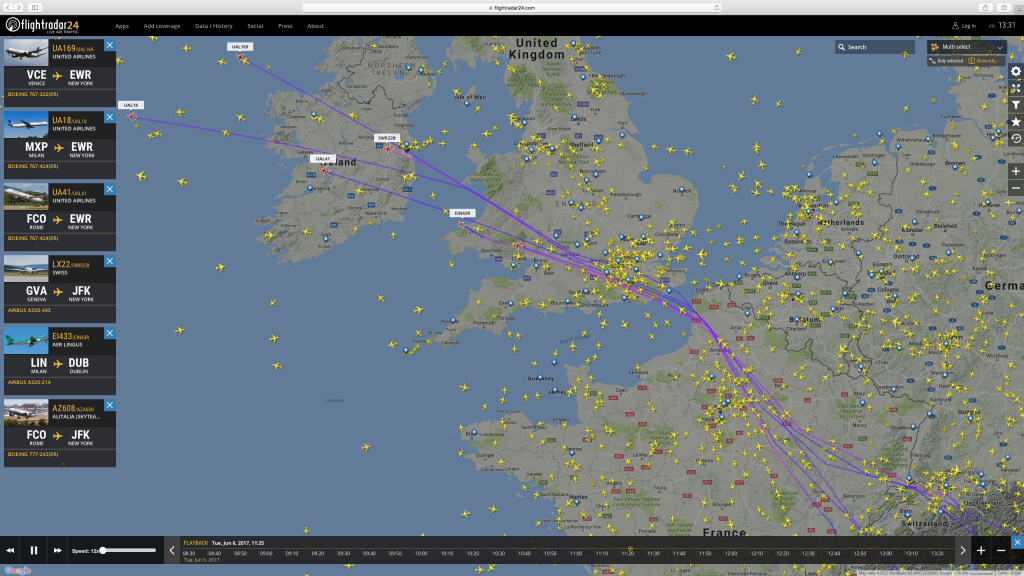Jump to 13:00 on the playback timeline

point(886,553)
